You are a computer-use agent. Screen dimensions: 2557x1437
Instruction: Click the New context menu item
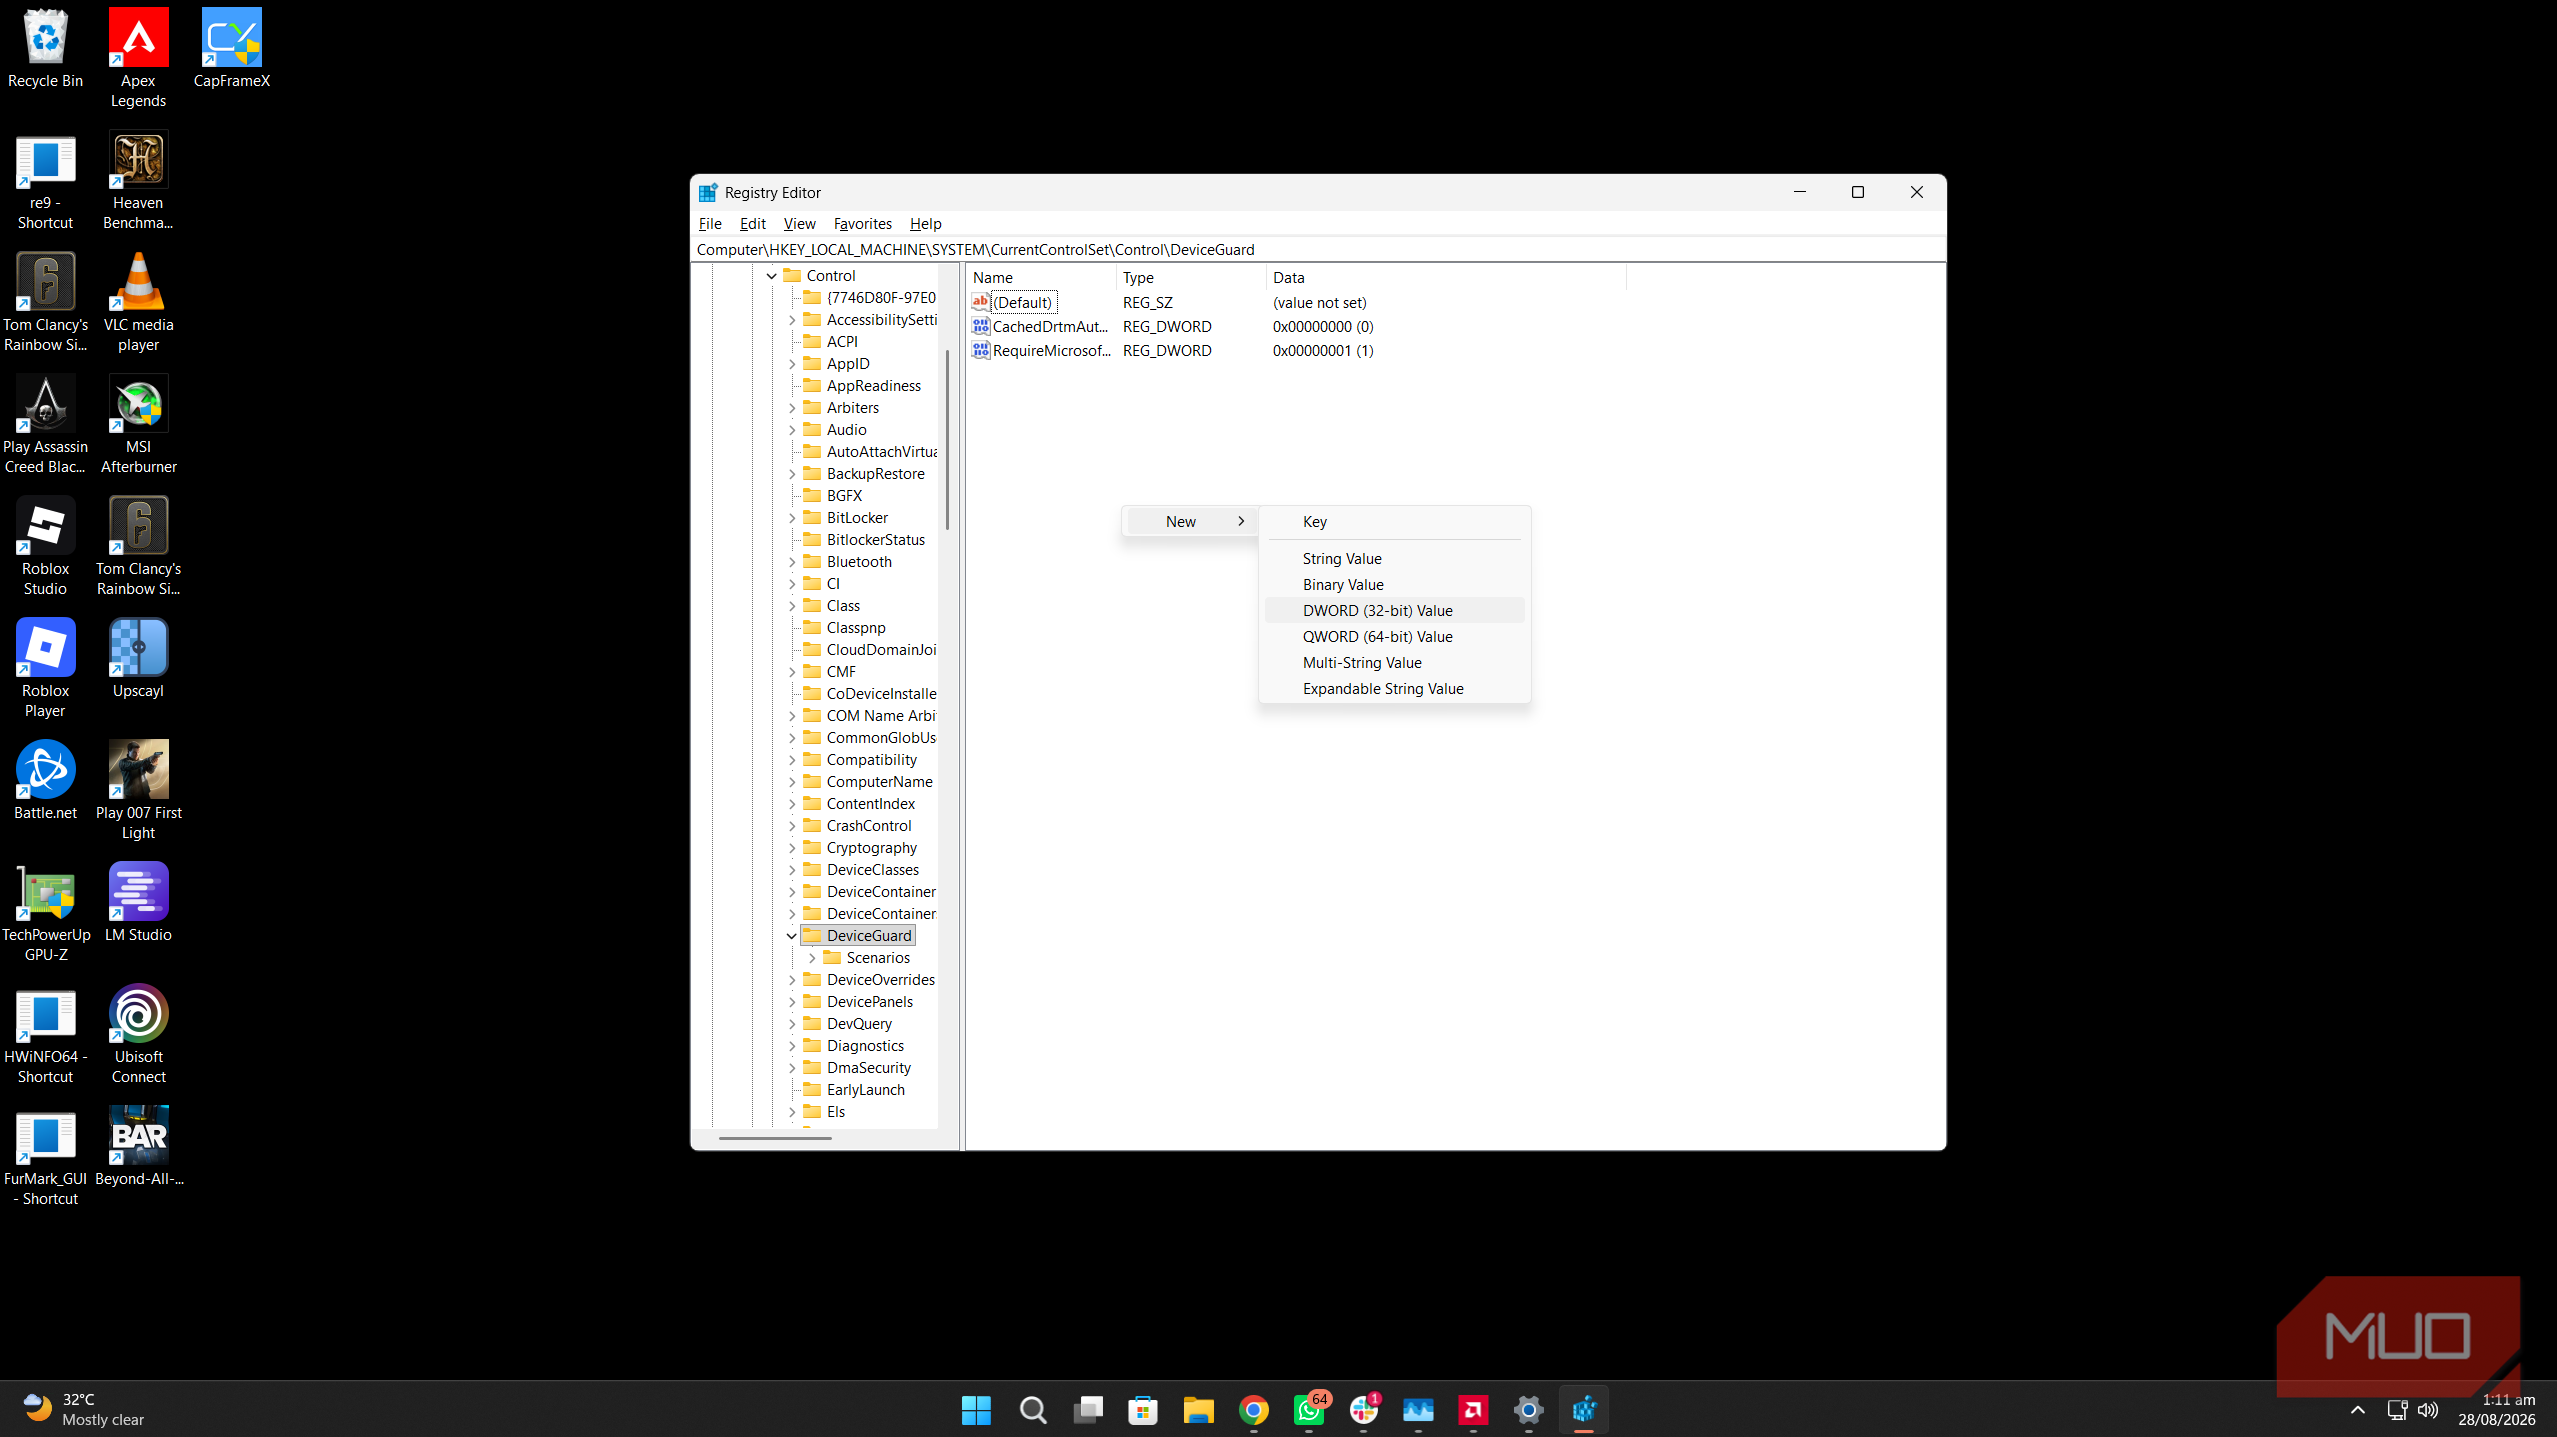[x=1190, y=521]
